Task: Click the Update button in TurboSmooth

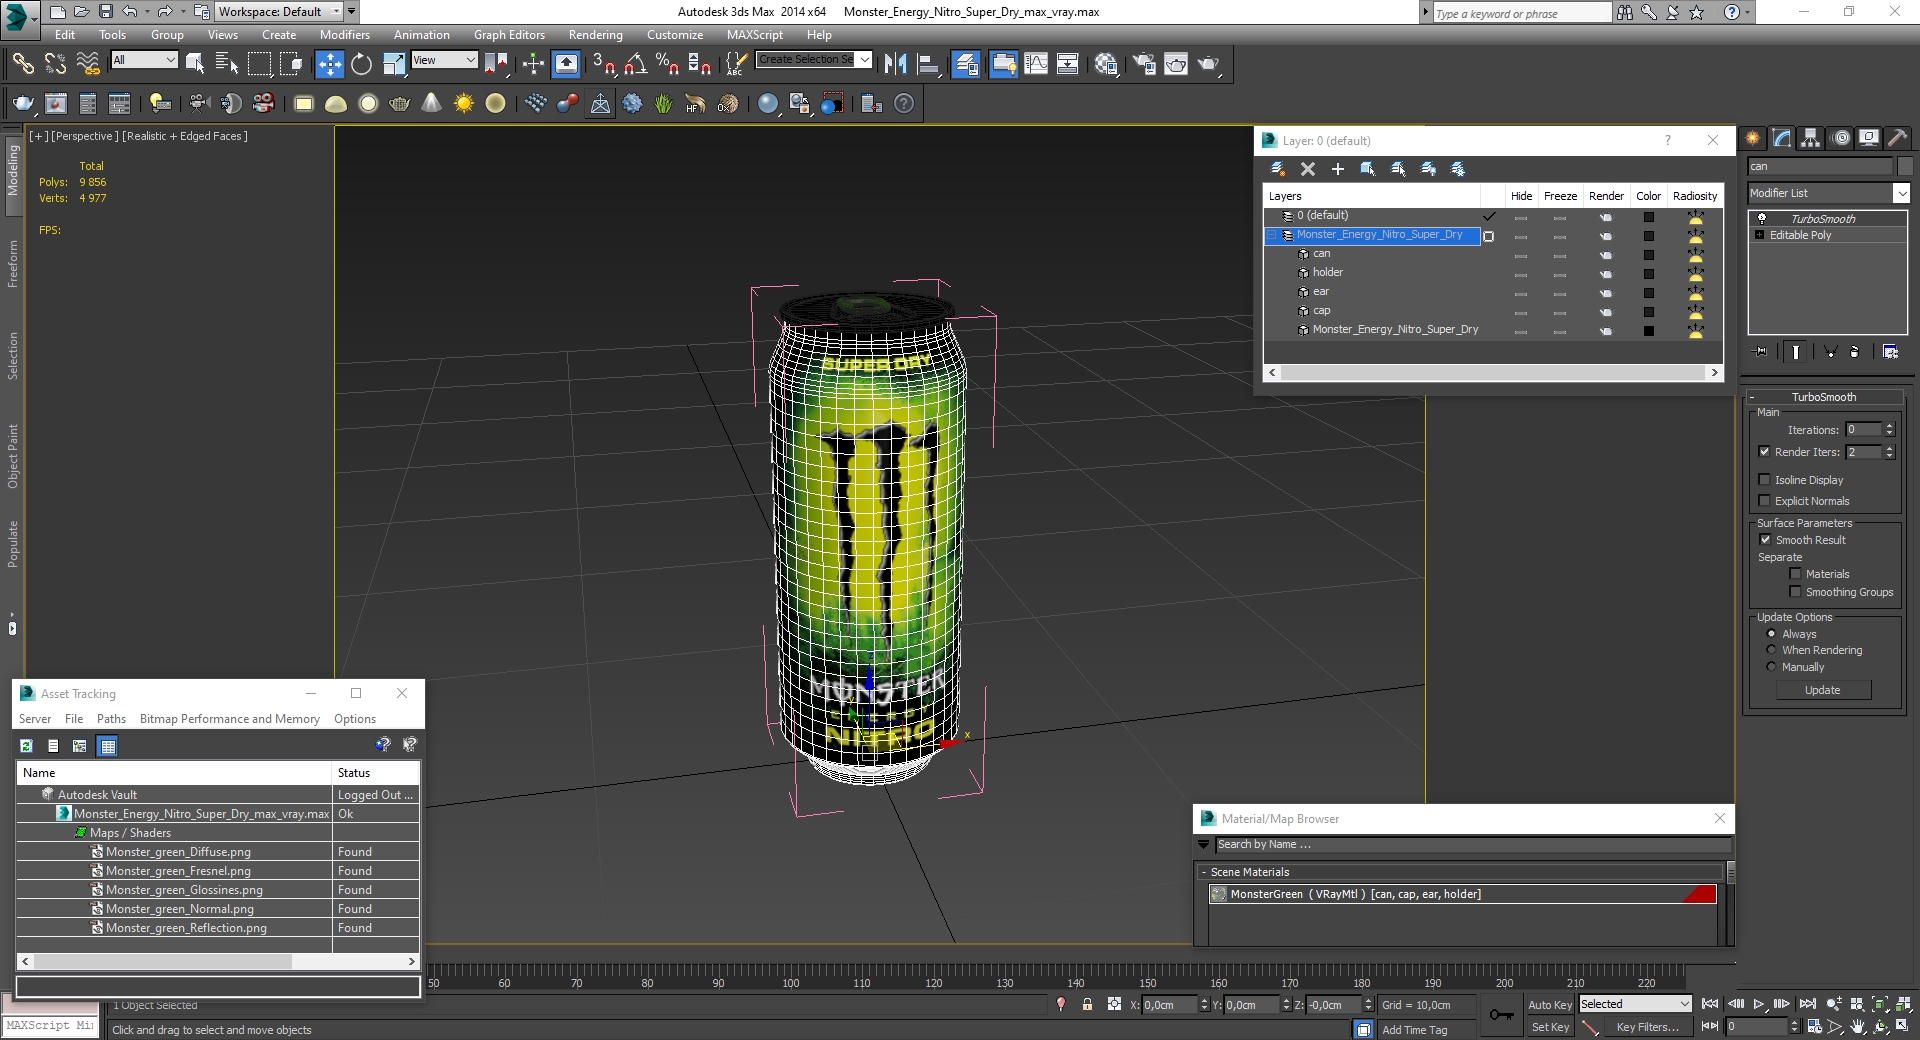Action: [1822, 690]
